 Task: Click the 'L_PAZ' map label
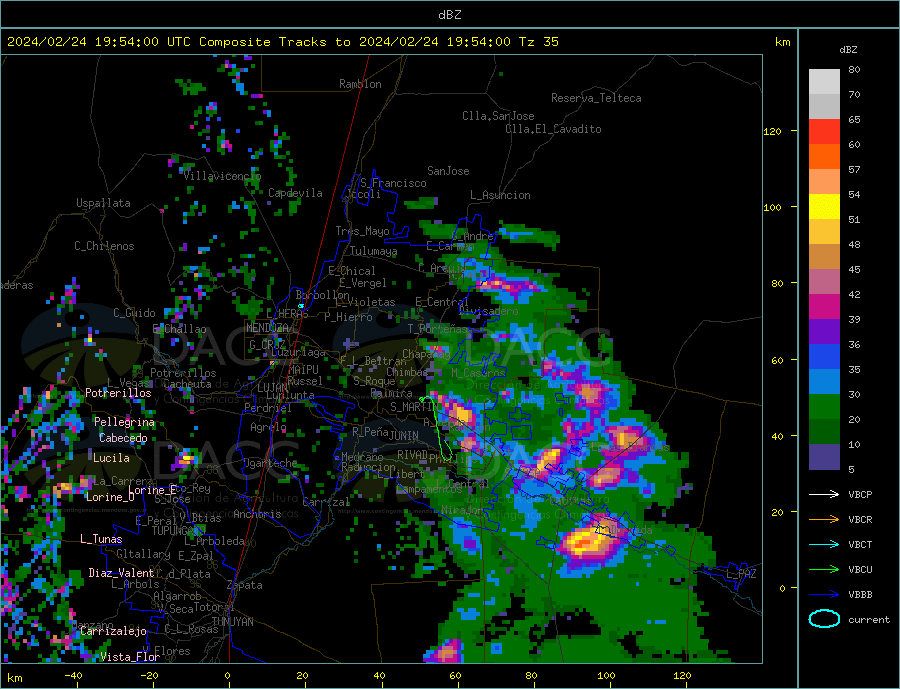pos(742,574)
